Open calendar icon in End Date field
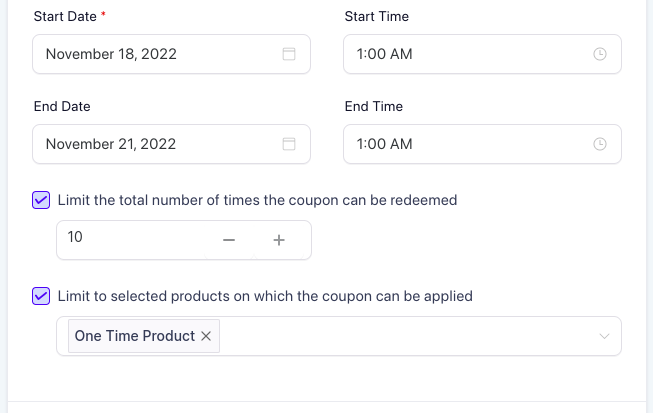Image resolution: width=653 pixels, height=413 pixels. 289,144
